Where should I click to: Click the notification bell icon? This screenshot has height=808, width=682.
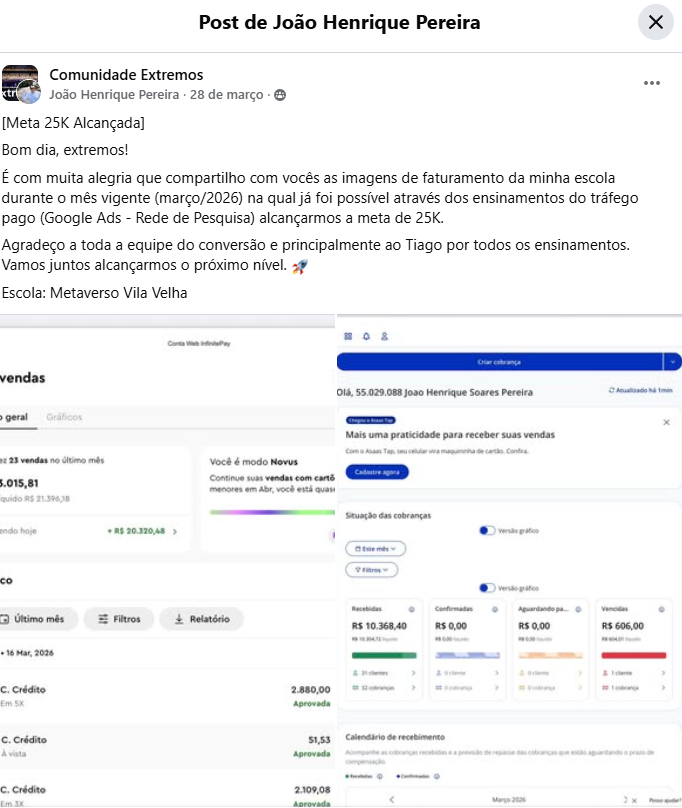click(366, 336)
